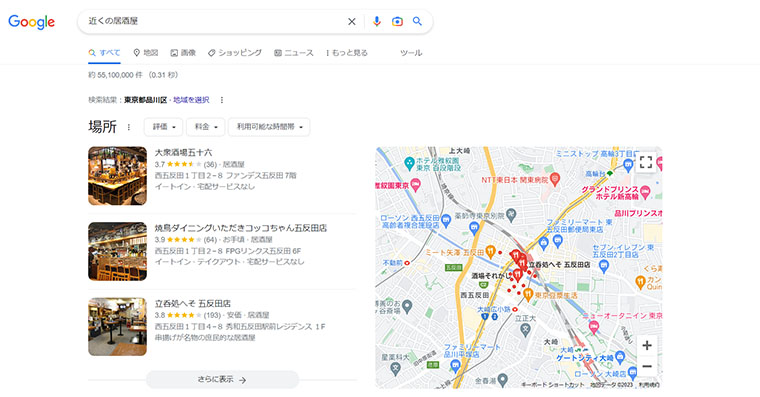Click 立呑処へそ 五反田店 map label
This screenshot has width=760, height=397.
coord(559,265)
